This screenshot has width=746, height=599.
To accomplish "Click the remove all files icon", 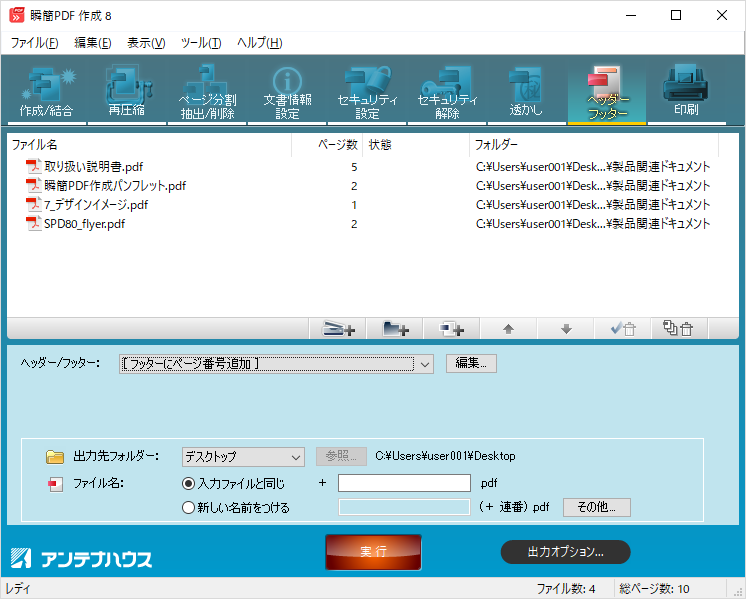I will [679, 329].
